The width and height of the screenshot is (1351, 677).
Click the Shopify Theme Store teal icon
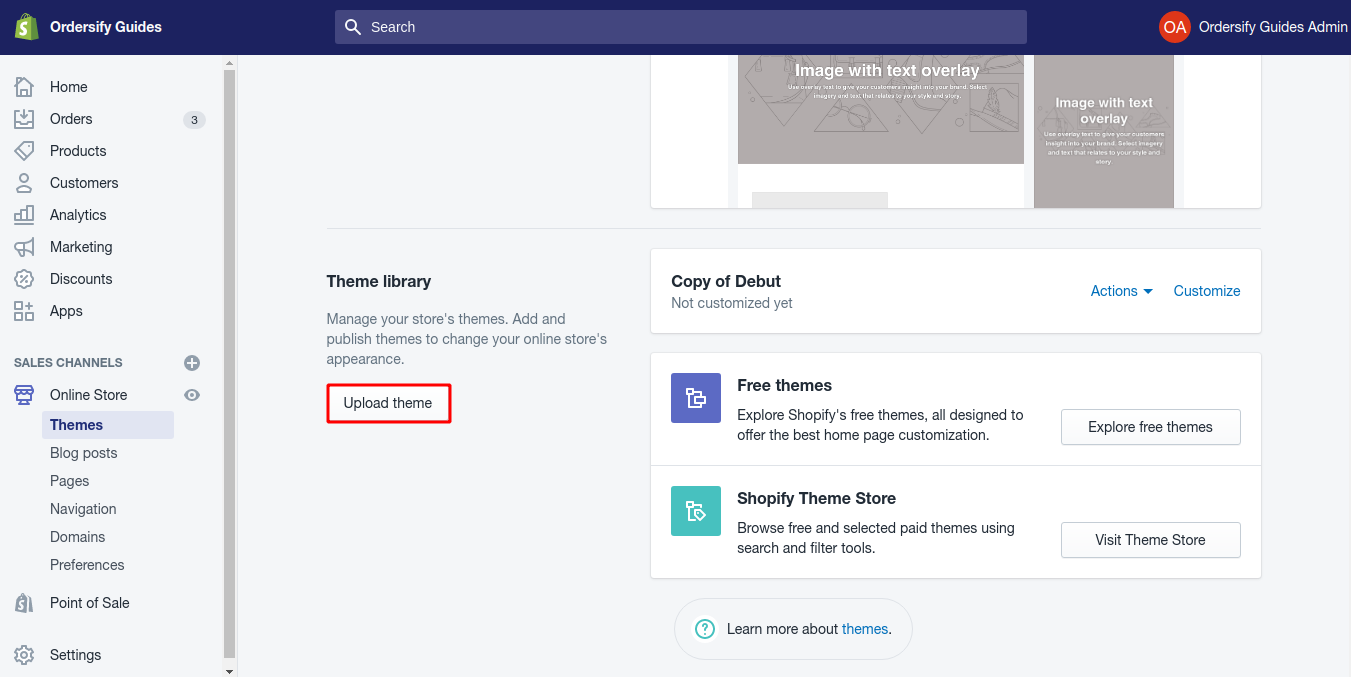coord(696,511)
